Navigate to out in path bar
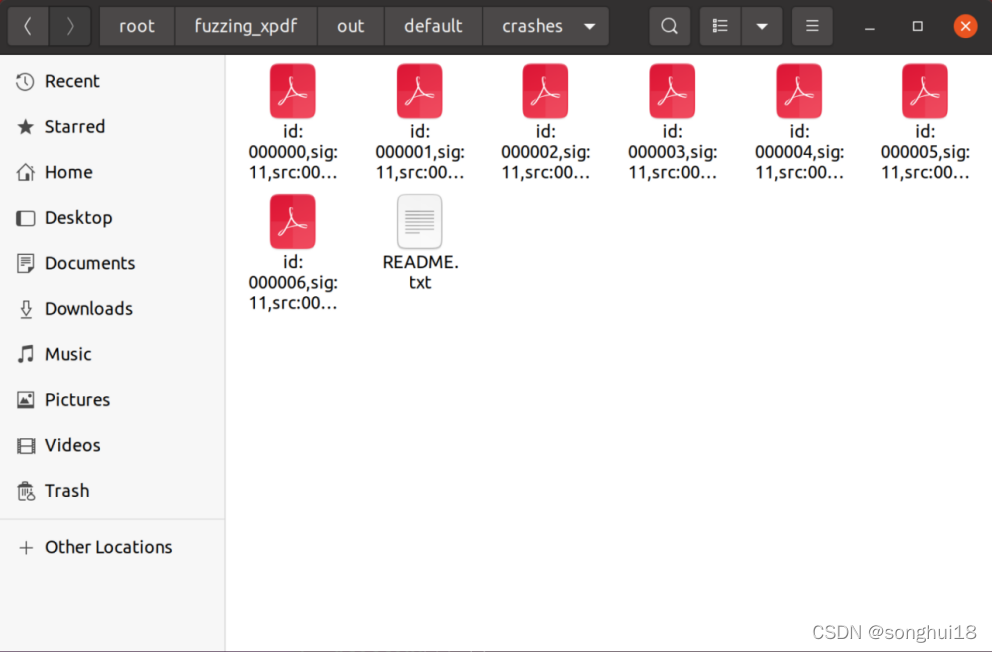992x652 pixels. [350, 26]
